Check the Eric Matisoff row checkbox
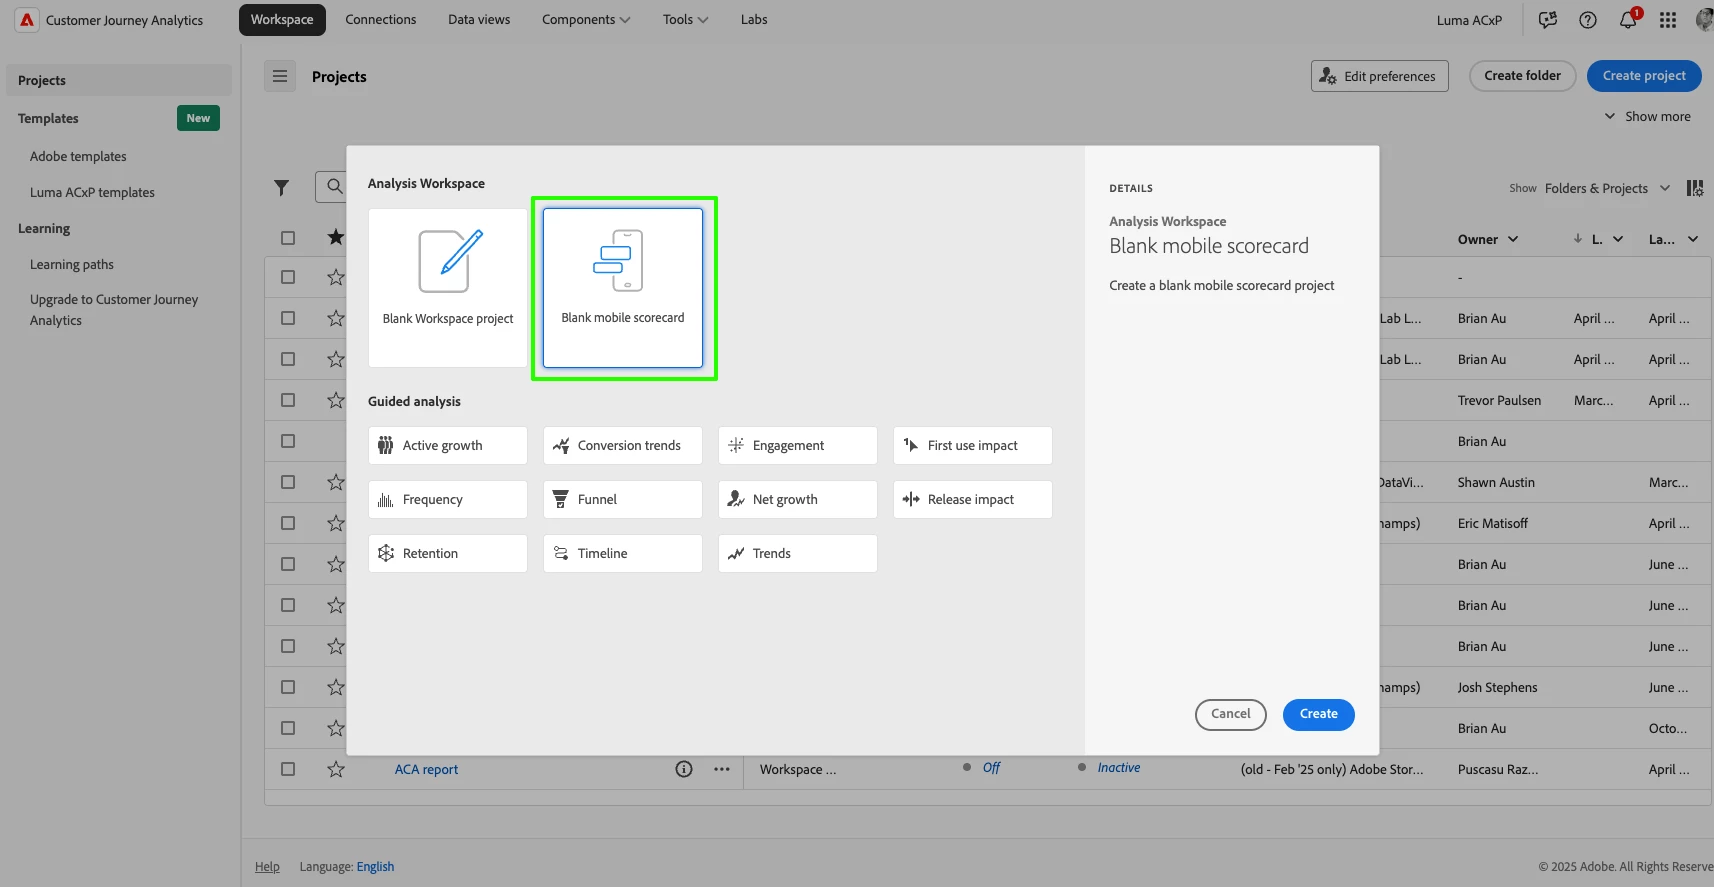This screenshot has width=1714, height=887. pos(288,523)
